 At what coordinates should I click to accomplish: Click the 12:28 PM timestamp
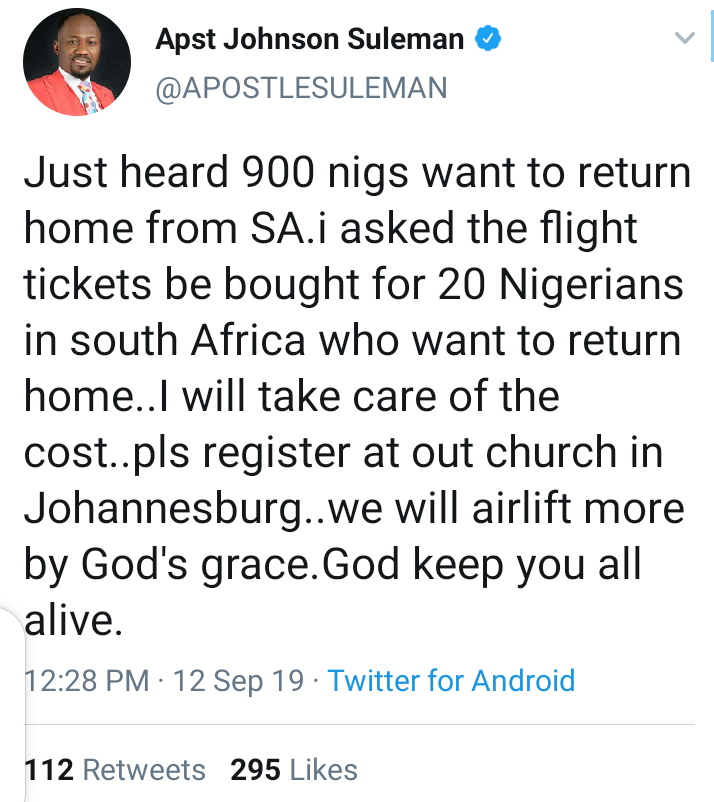point(85,681)
